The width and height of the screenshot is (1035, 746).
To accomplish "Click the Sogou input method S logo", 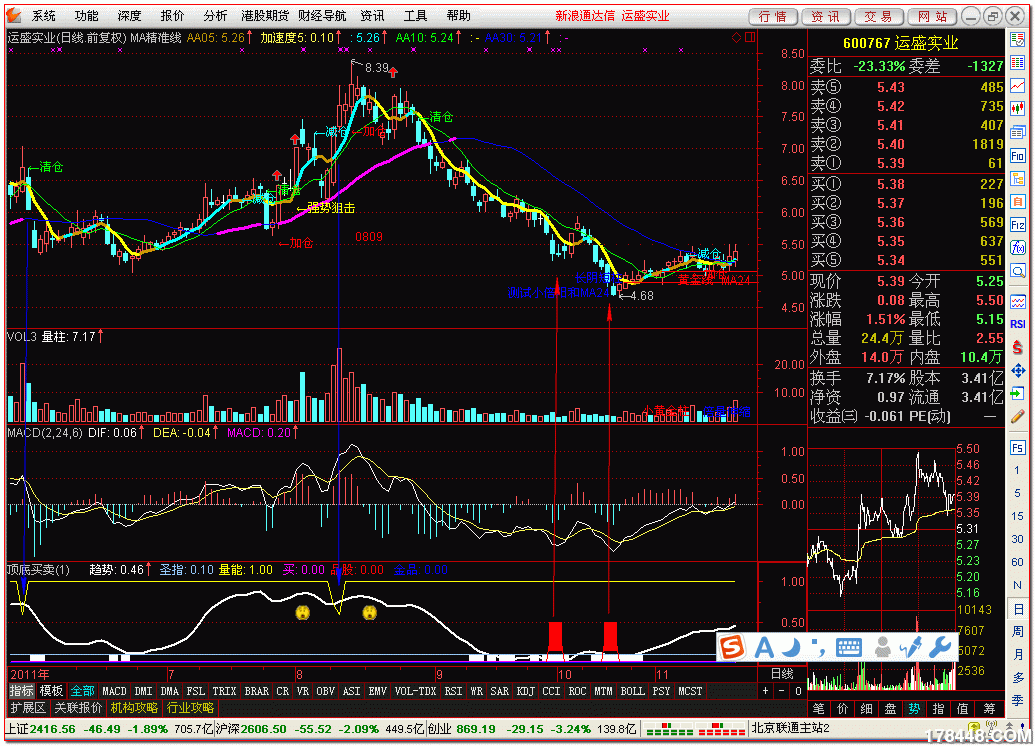I will pos(732,647).
